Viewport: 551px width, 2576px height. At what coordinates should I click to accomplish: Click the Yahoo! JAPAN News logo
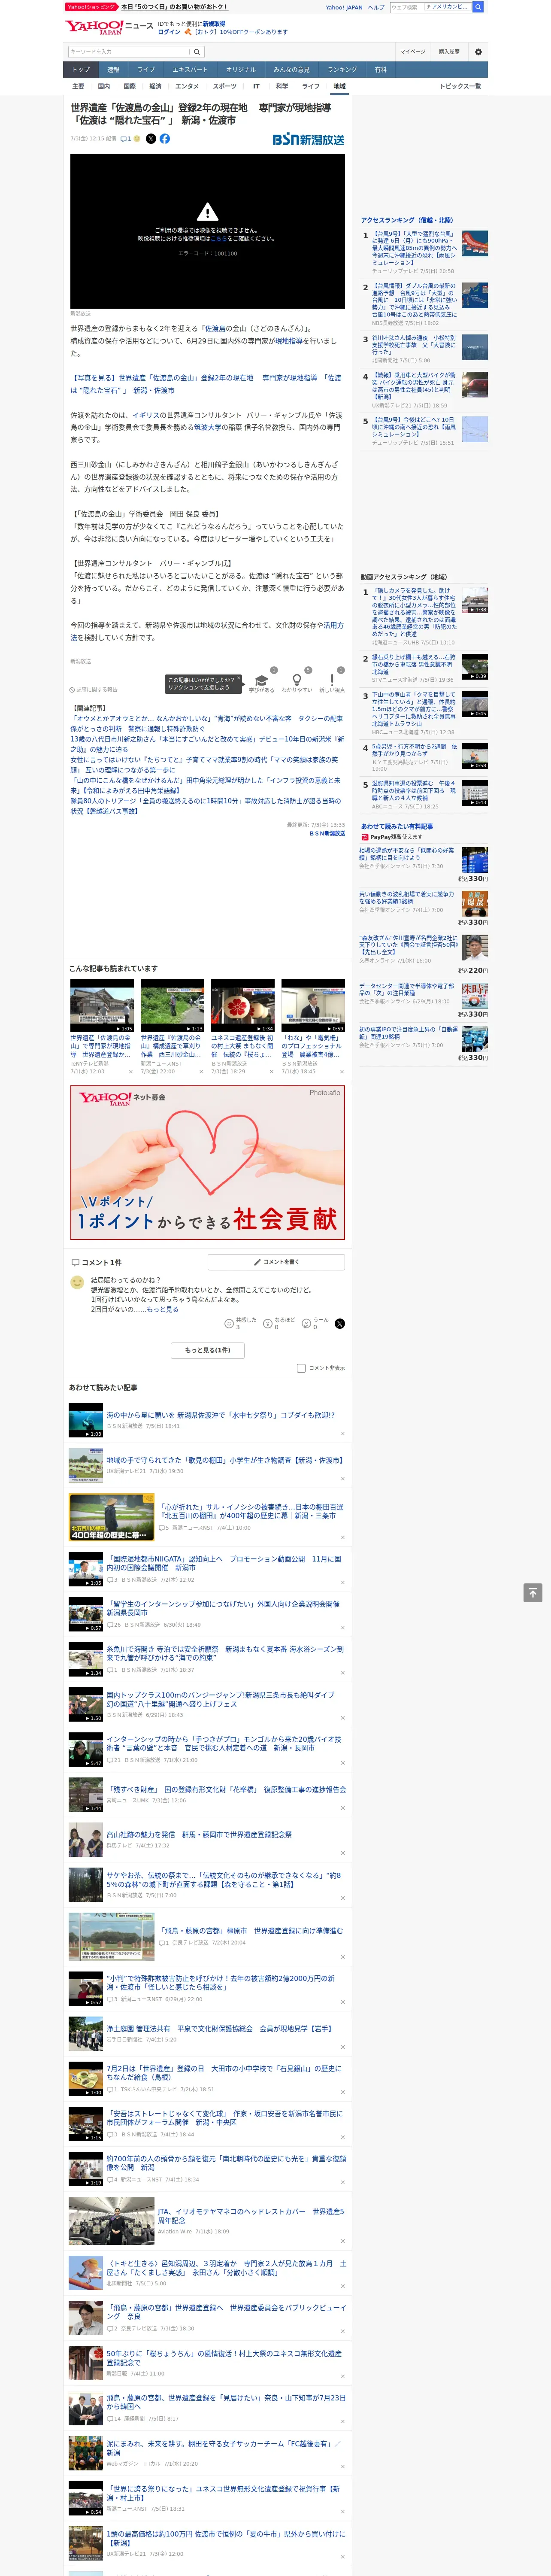tap(109, 27)
